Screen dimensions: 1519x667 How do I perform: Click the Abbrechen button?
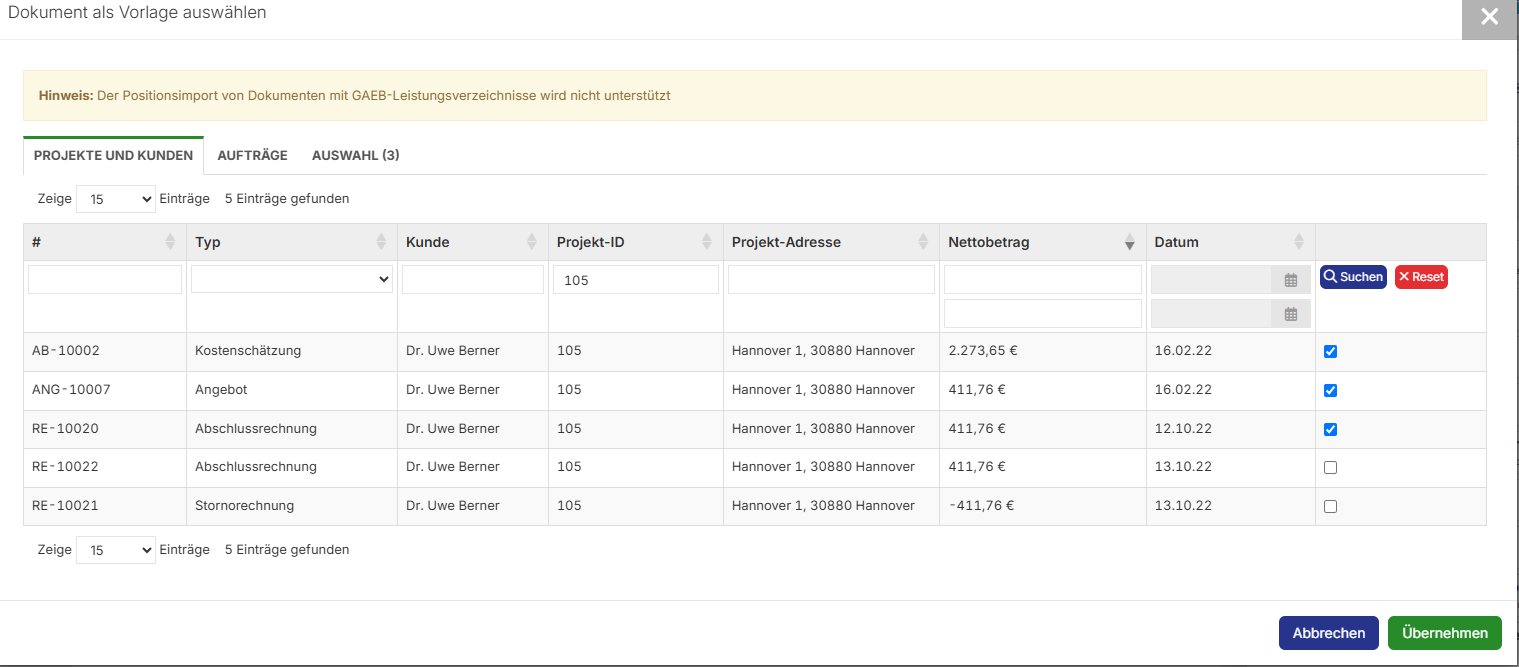tap(1329, 633)
